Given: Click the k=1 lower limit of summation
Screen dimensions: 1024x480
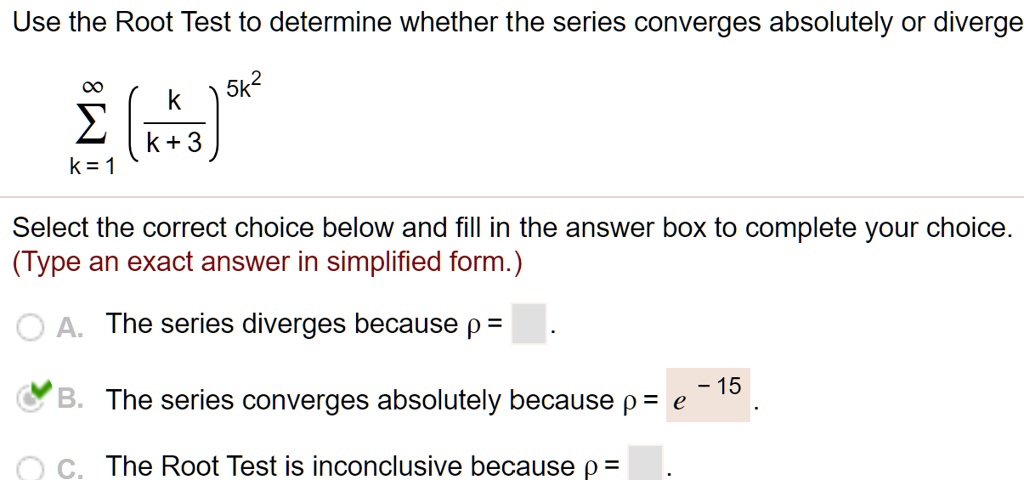Looking at the screenshot, I should [x=92, y=168].
